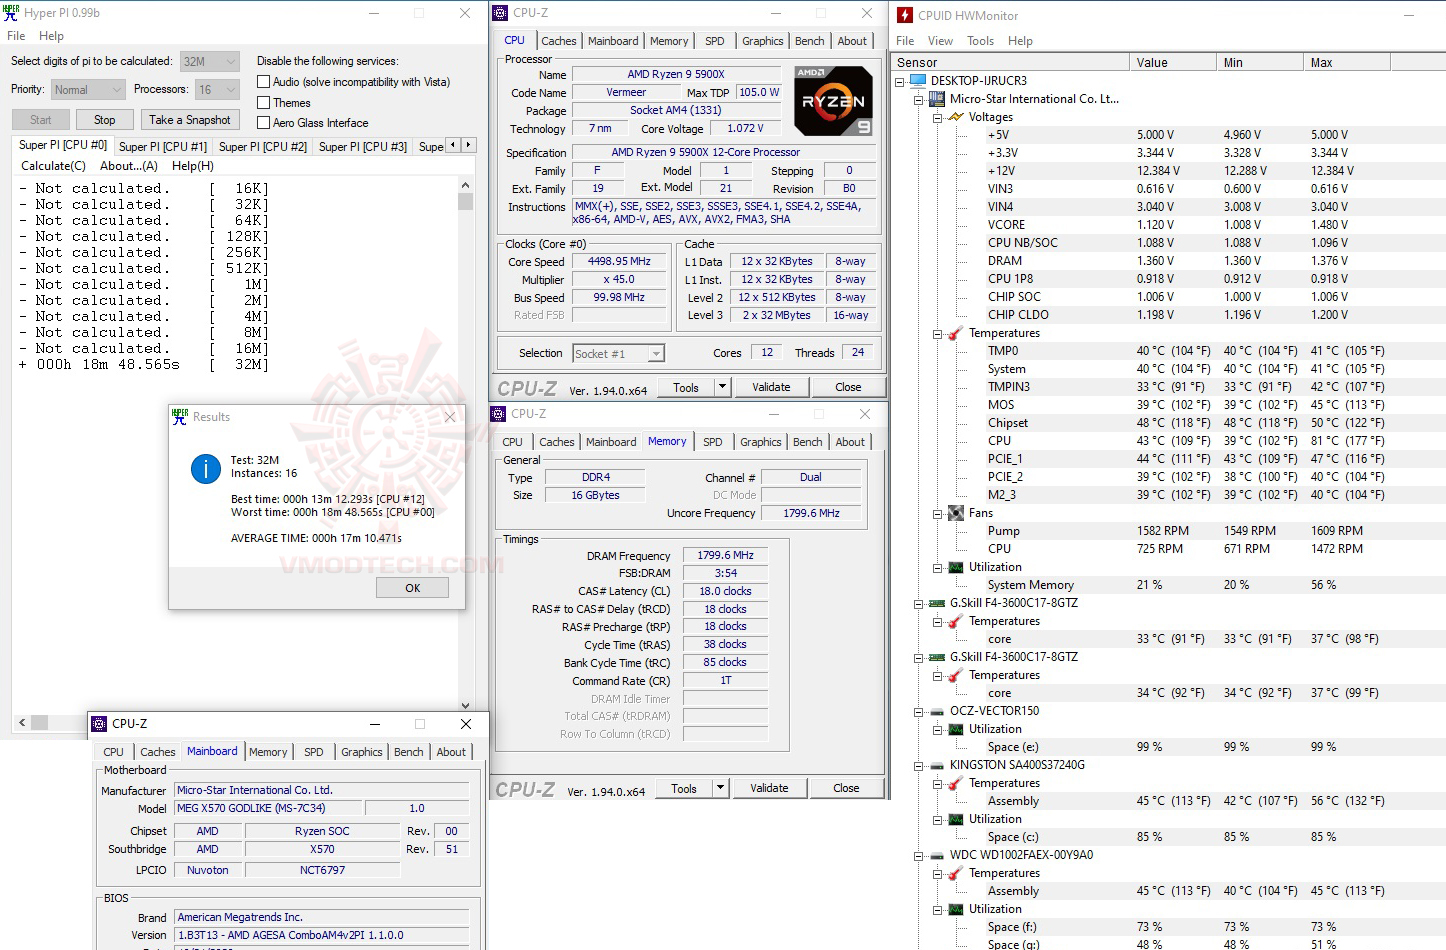The image size is (1446, 950).
Task: Collapse the Fans tree node
Action: point(937,513)
